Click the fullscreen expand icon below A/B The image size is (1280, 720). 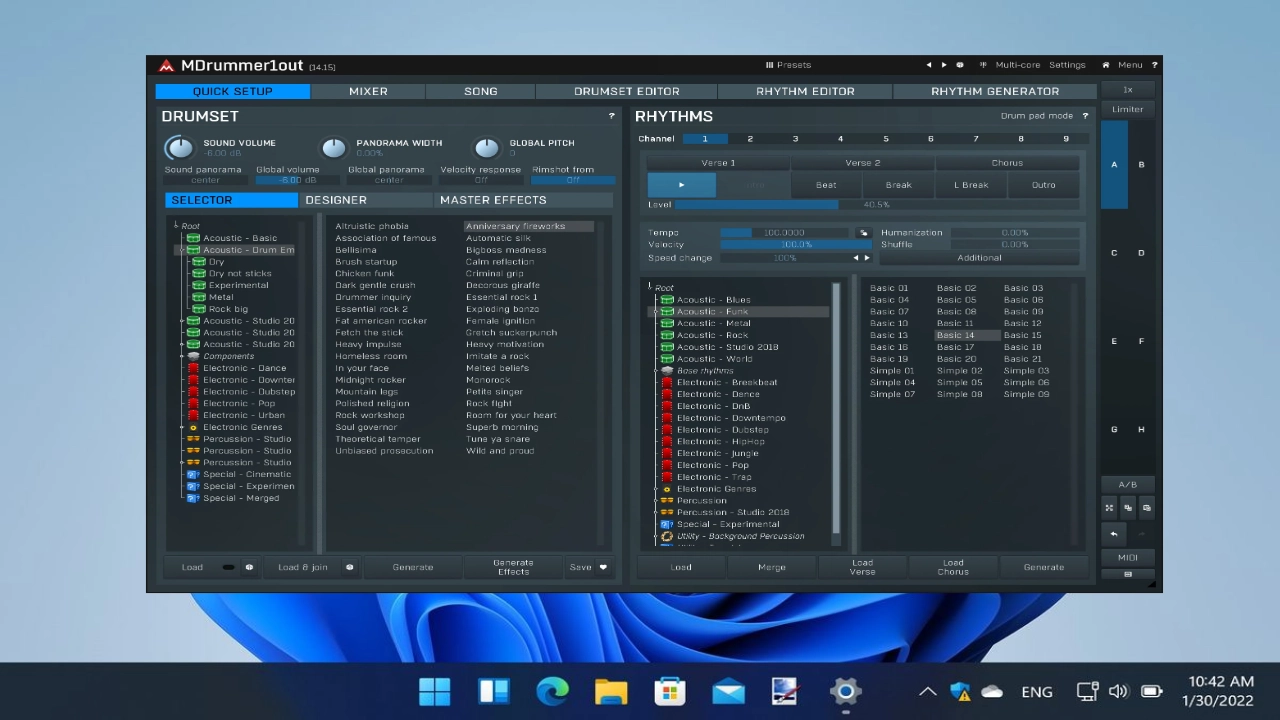(x=1109, y=508)
